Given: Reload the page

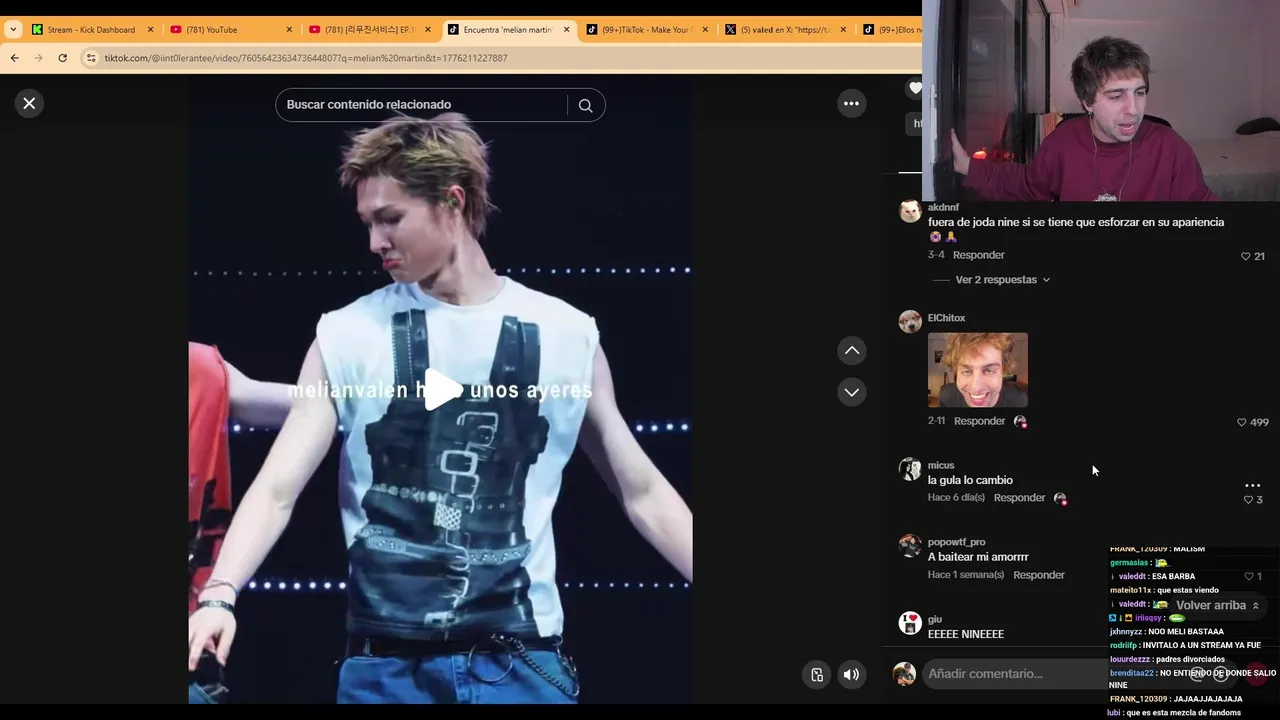Looking at the screenshot, I should pyautogui.click(x=62, y=58).
